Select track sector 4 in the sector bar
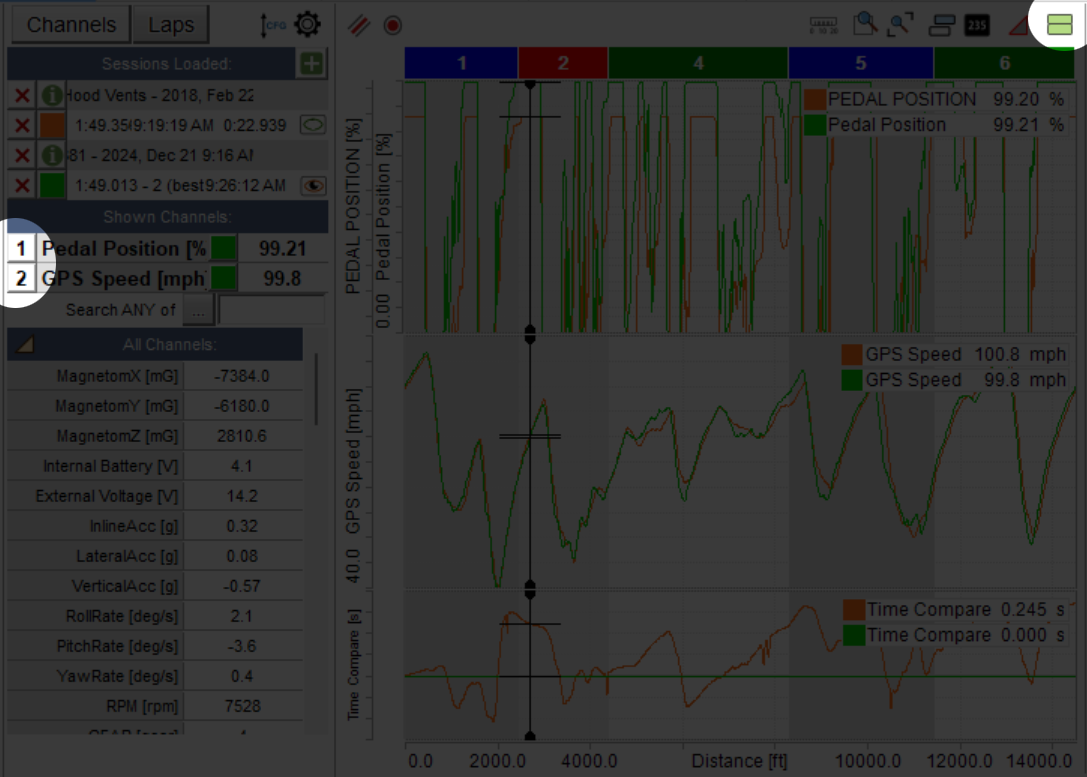This screenshot has width=1087, height=777. pos(698,63)
